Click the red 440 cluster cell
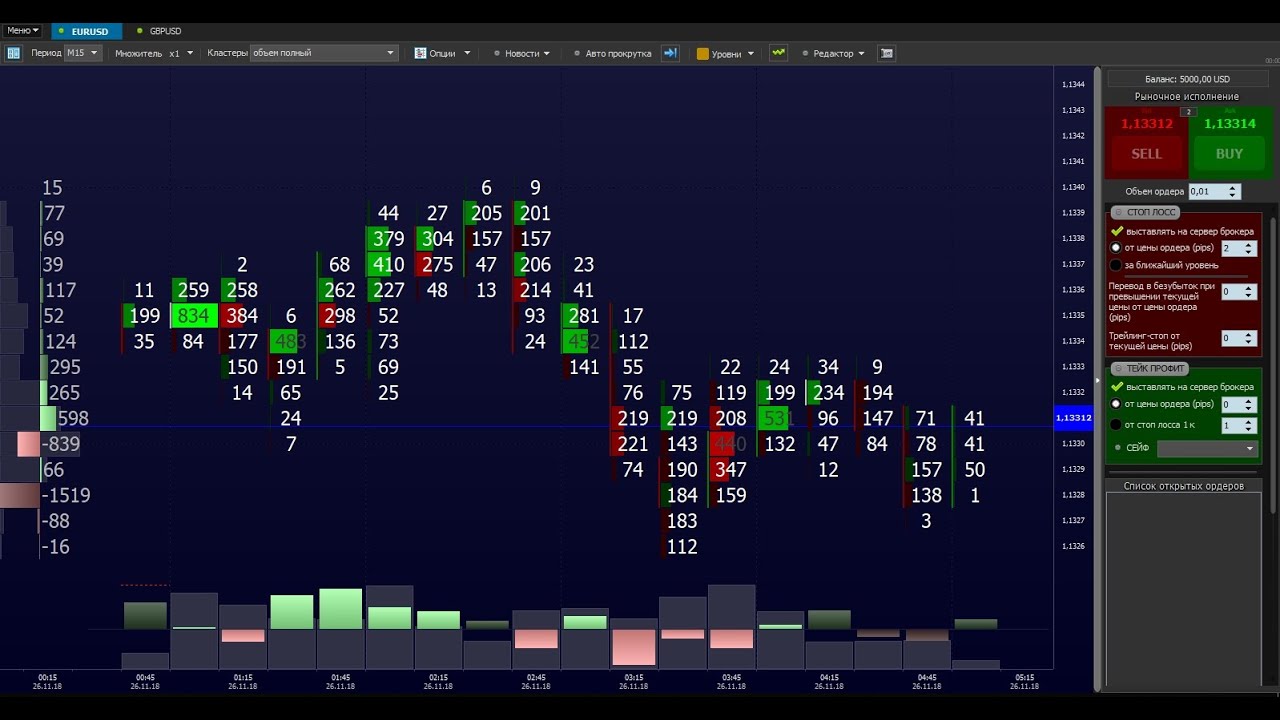The height and width of the screenshot is (720, 1280). coord(731,444)
